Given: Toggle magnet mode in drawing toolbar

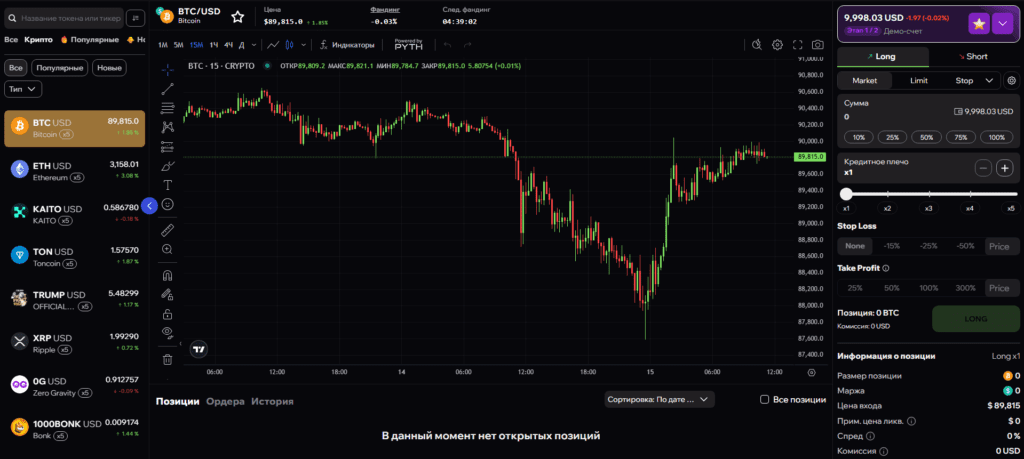Looking at the screenshot, I should [168, 276].
